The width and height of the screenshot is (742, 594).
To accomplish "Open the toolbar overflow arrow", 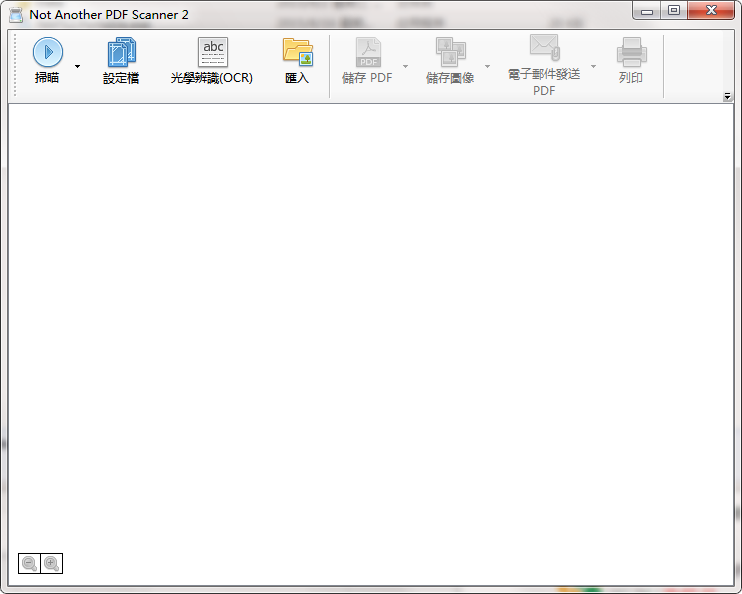I will coord(727,97).
